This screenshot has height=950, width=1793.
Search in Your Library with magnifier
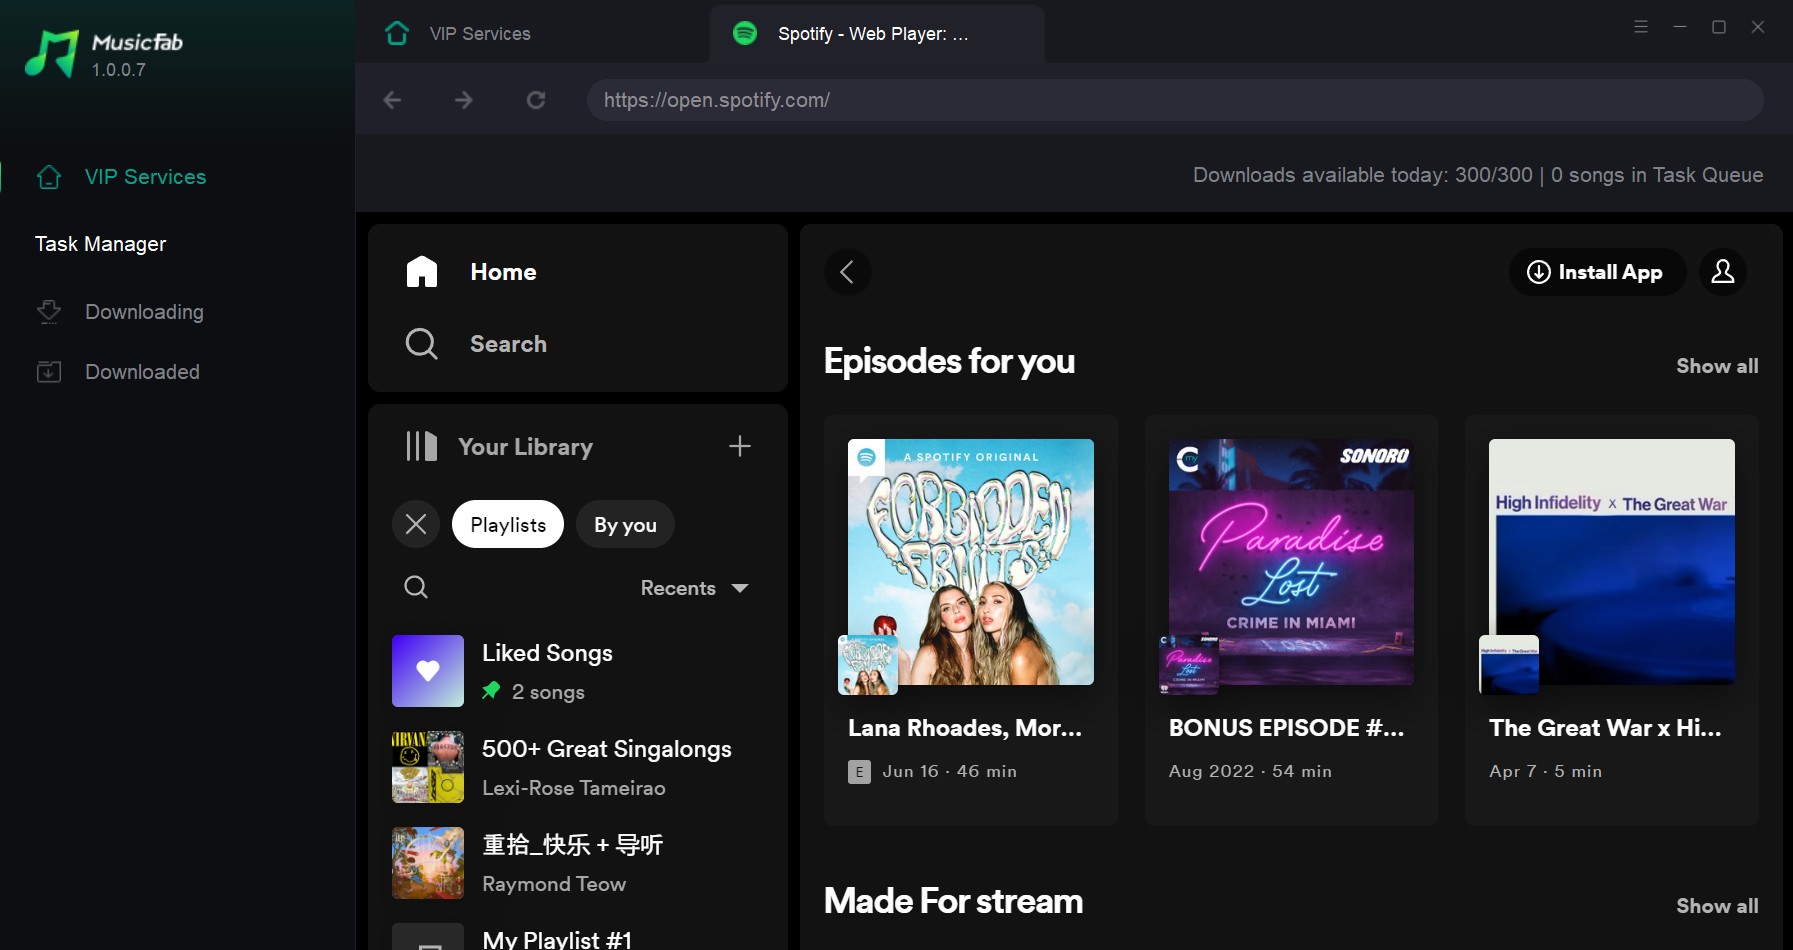coord(416,587)
